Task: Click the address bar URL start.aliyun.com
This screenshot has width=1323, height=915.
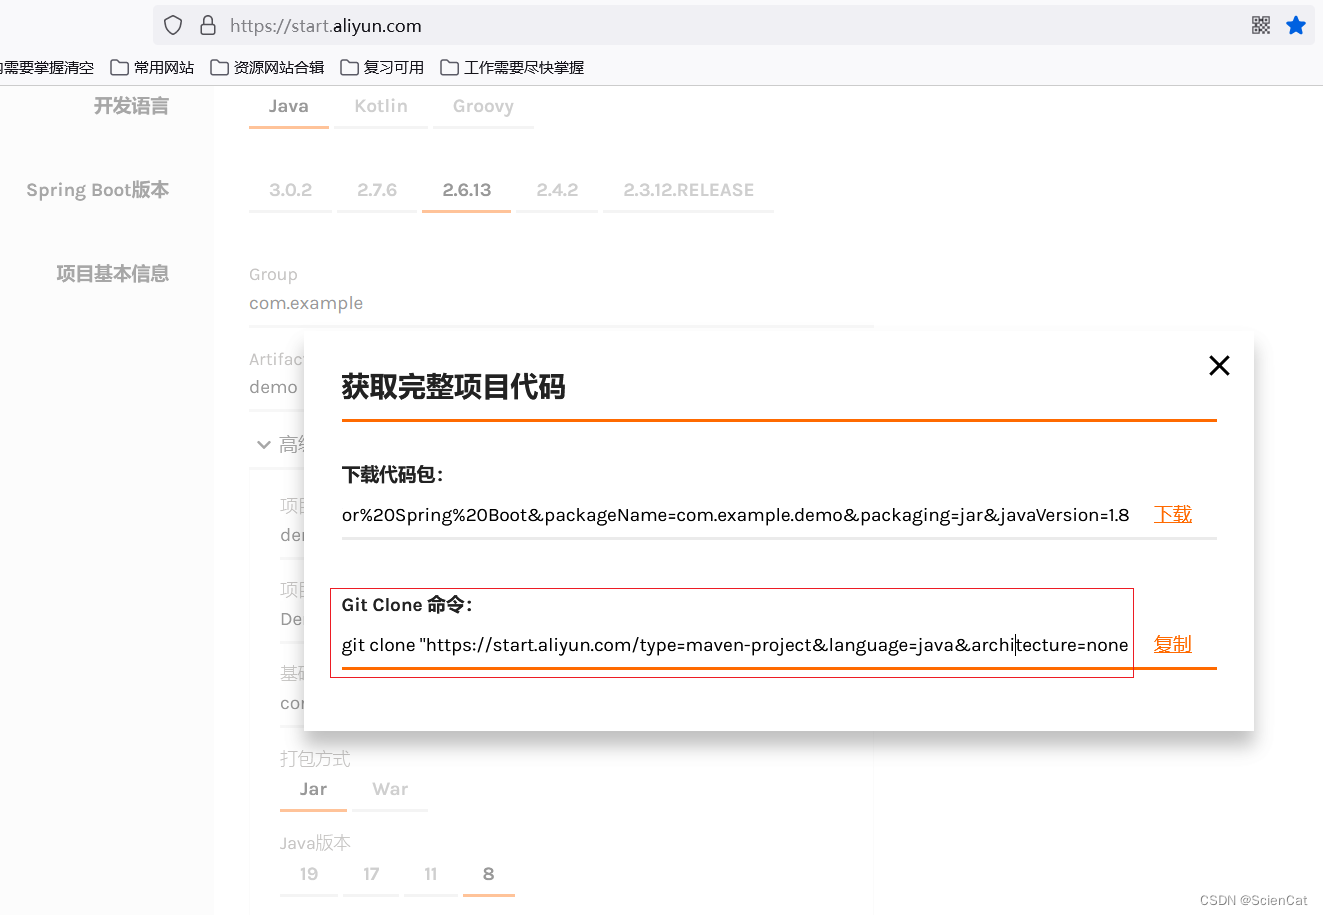Action: coord(326,26)
